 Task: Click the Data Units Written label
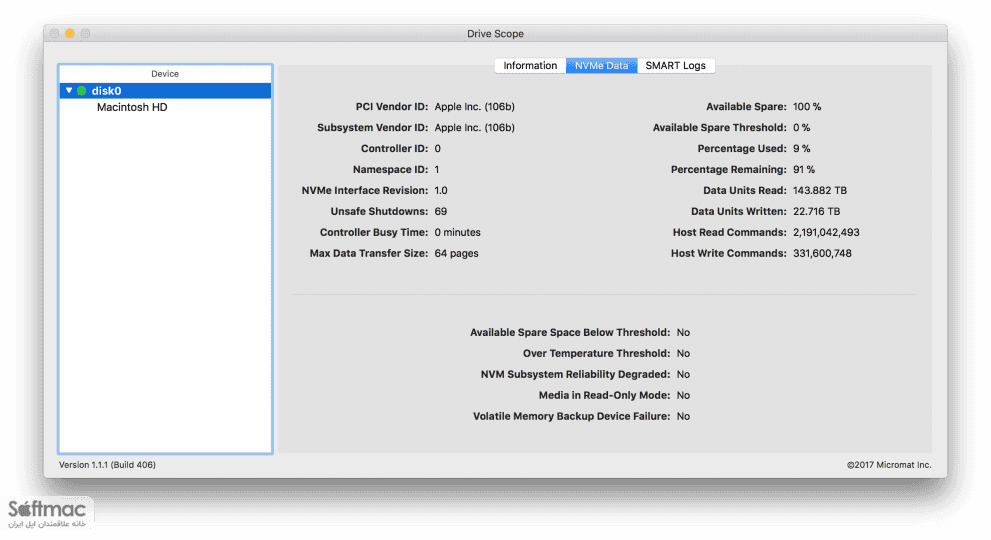pyautogui.click(x=739, y=211)
